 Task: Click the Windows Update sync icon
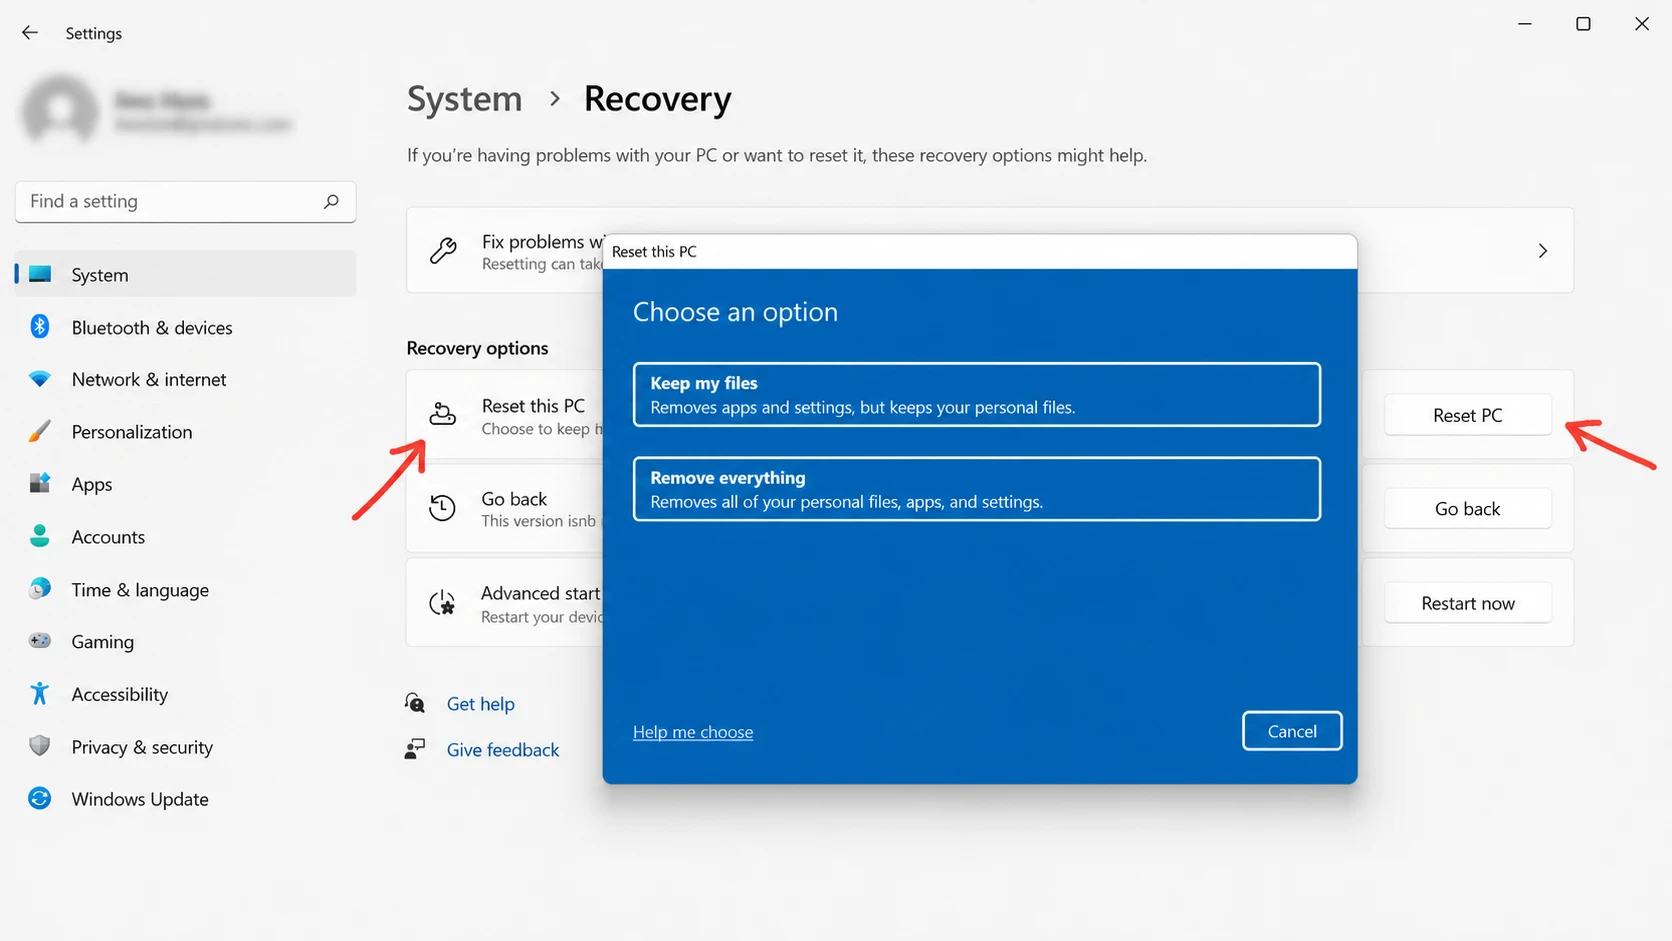point(40,798)
